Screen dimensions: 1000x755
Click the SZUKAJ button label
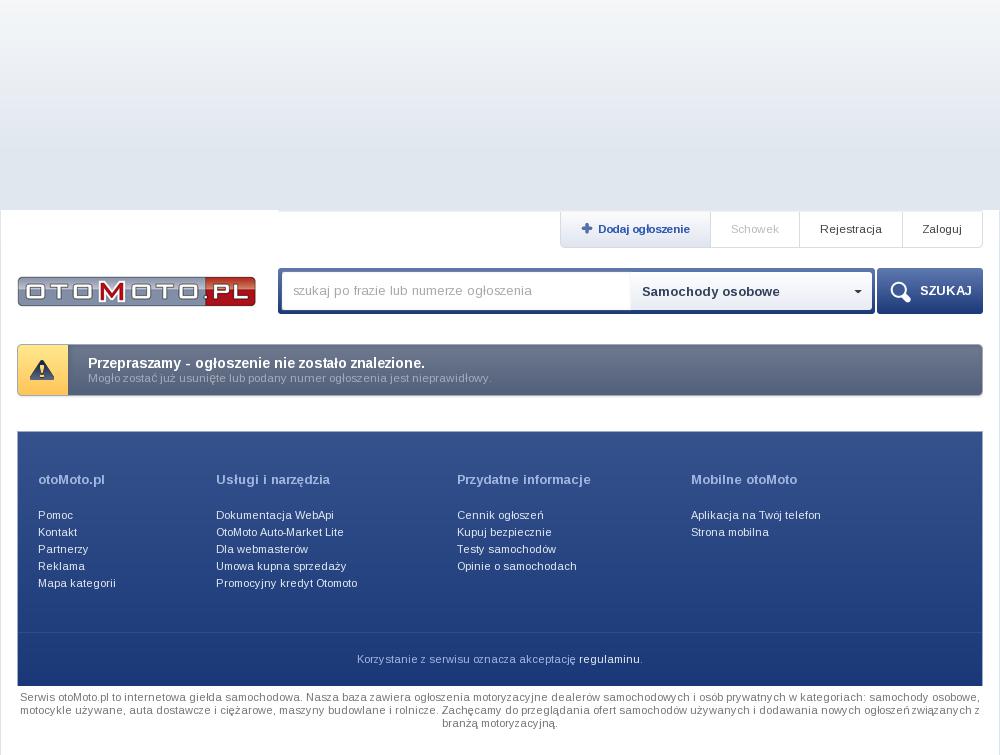(945, 291)
